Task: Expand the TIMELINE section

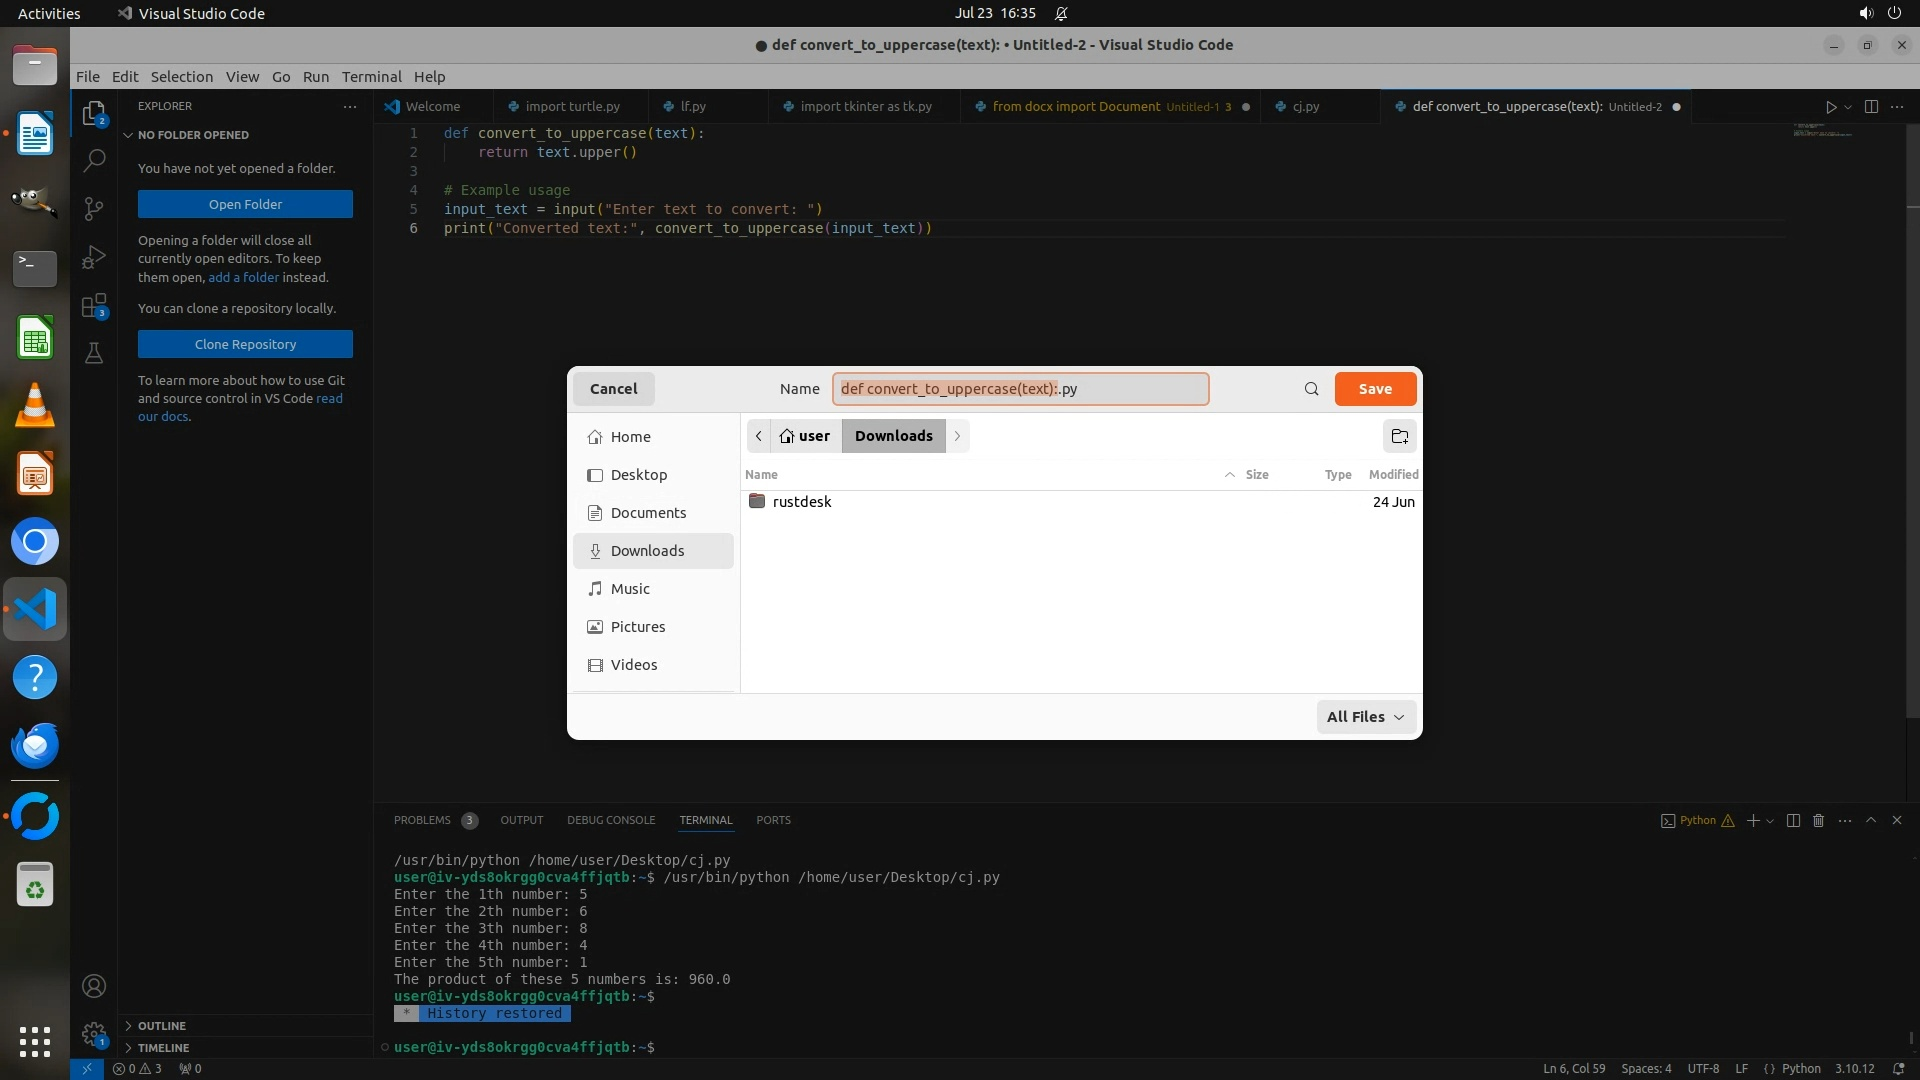Action: click(x=163, y=1048)
